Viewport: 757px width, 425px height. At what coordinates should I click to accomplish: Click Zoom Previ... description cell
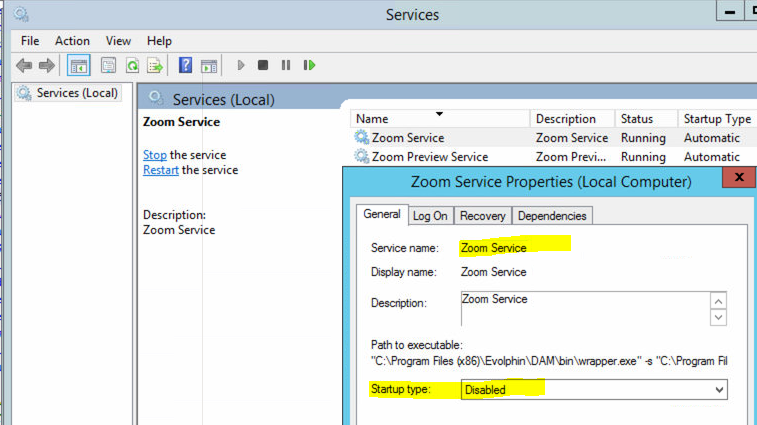pyautogui.click(x=571, y=157)
